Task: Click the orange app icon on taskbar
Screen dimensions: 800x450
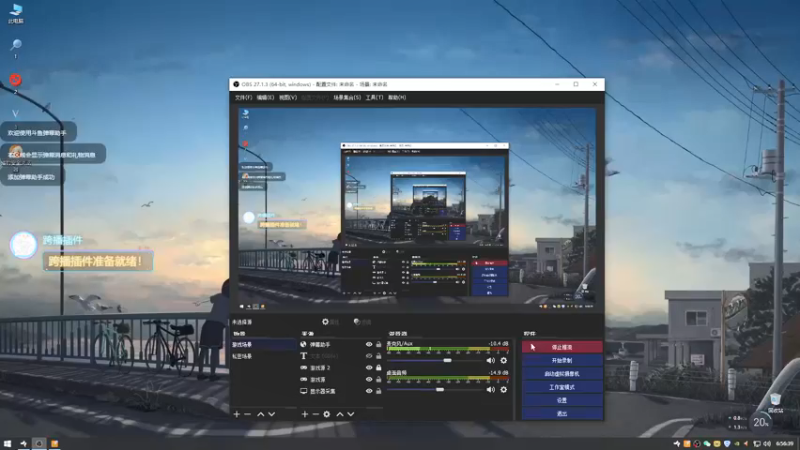Action: [x=55, y=444]
